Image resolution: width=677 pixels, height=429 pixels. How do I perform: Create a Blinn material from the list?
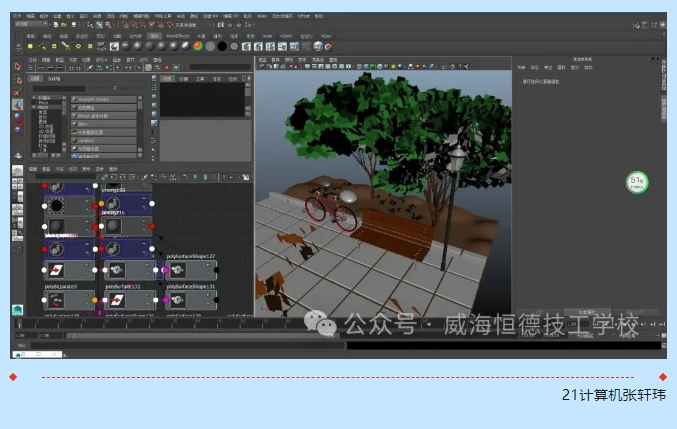(104, 124)
